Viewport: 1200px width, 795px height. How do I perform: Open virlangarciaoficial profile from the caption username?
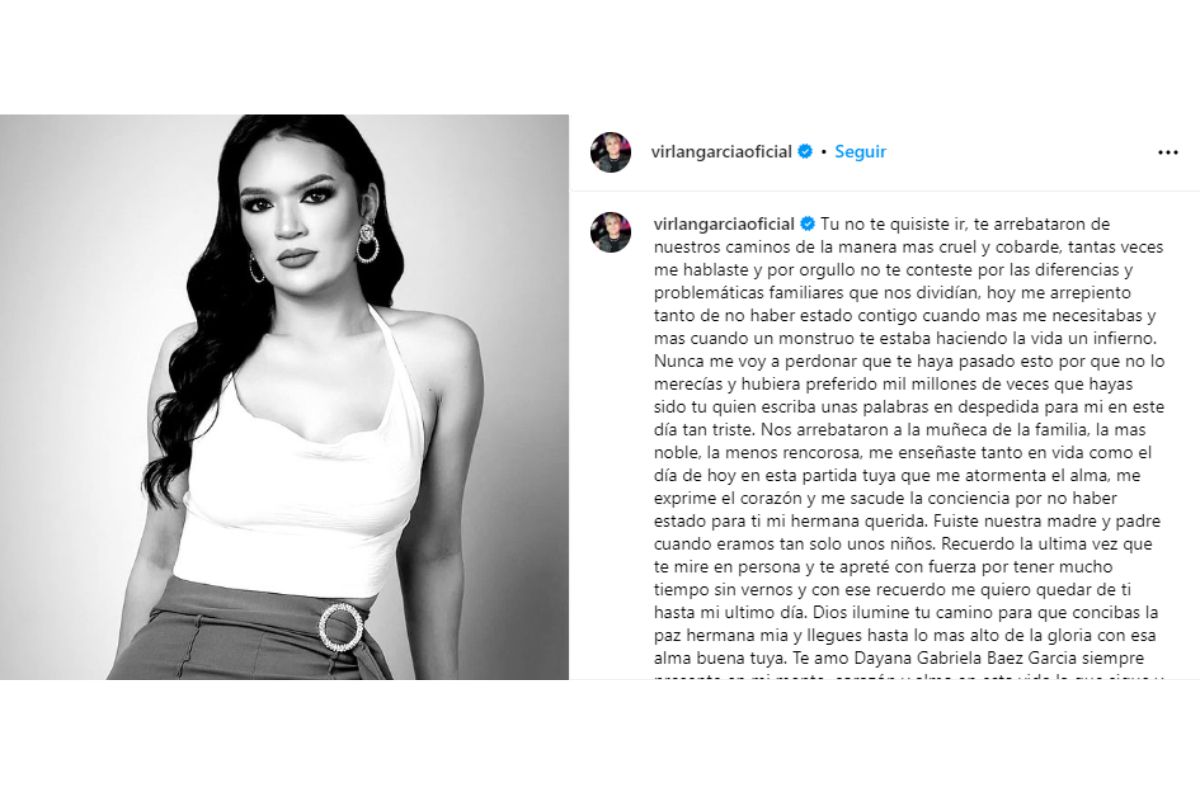(x=722, y=223)
